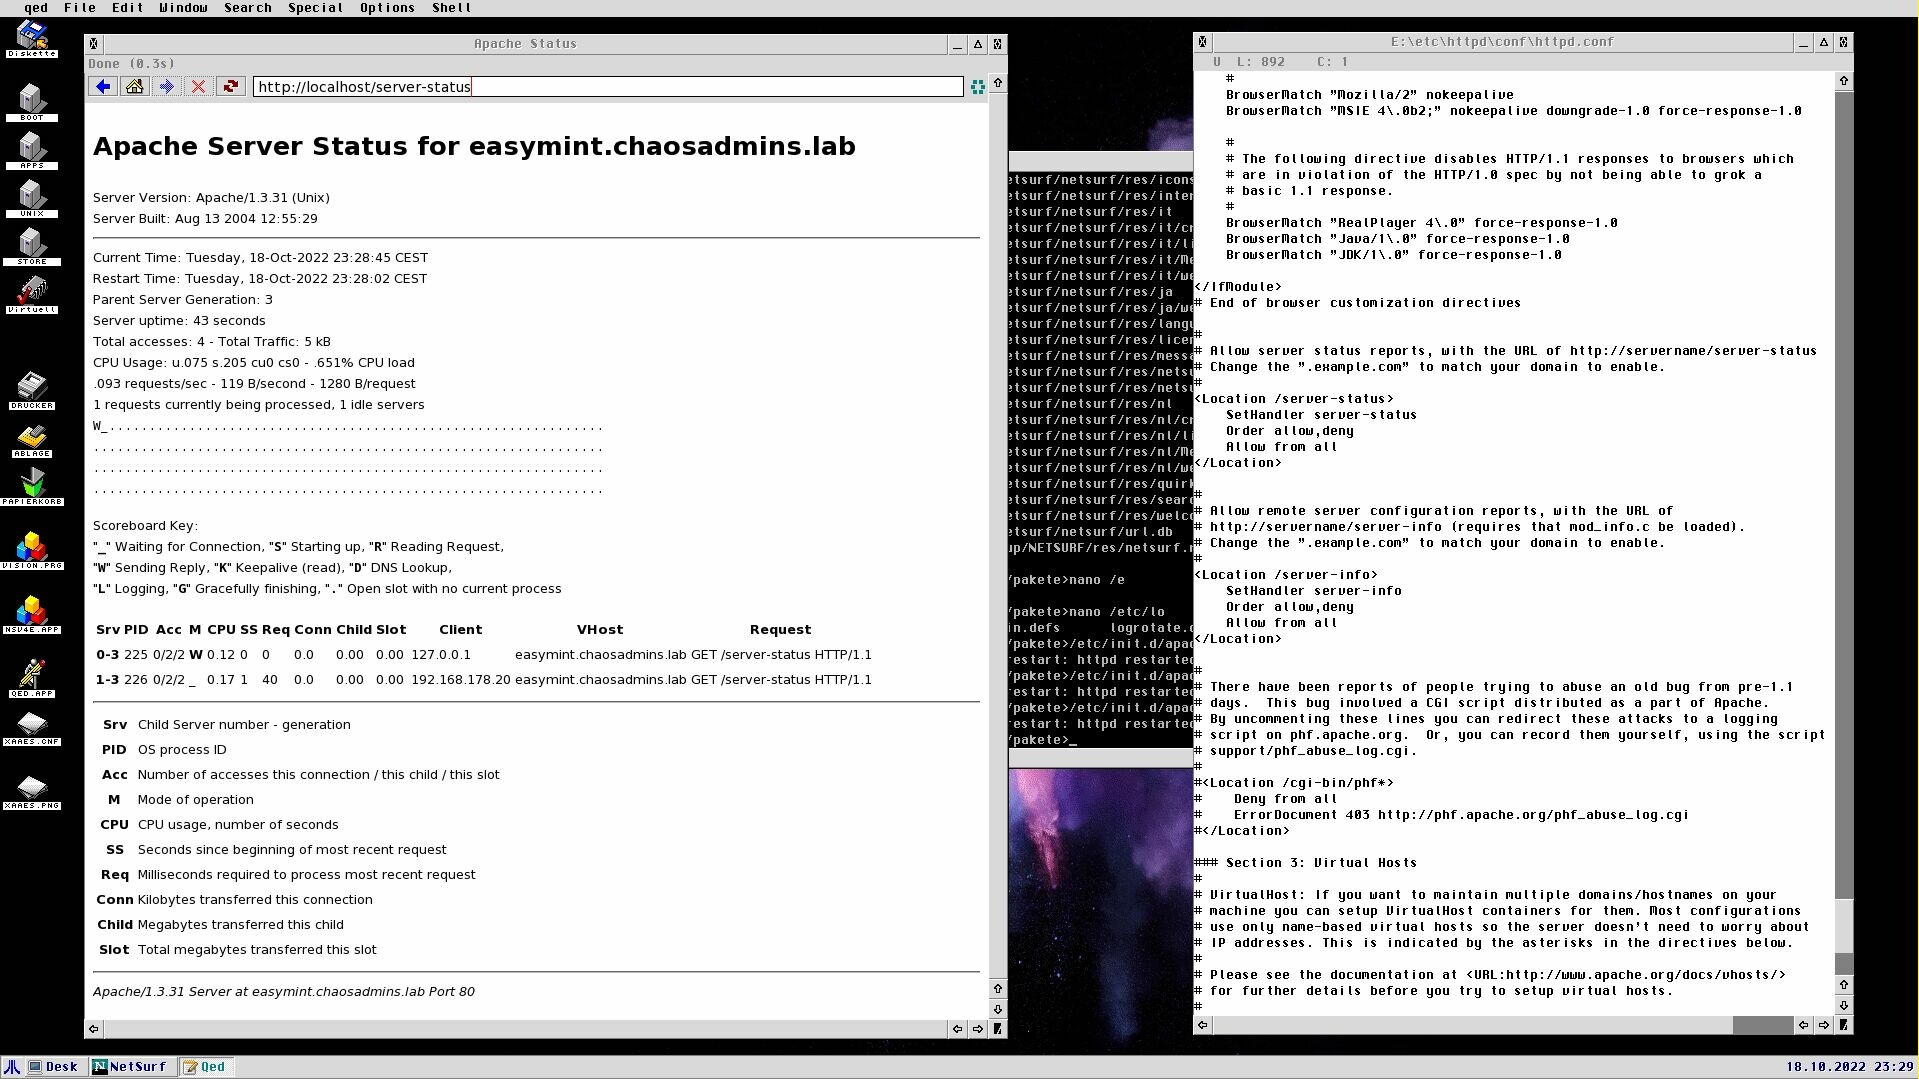Switch to Qed in the taskbar
The image size is (1919, 1079).
click(x=205, y=1067)
